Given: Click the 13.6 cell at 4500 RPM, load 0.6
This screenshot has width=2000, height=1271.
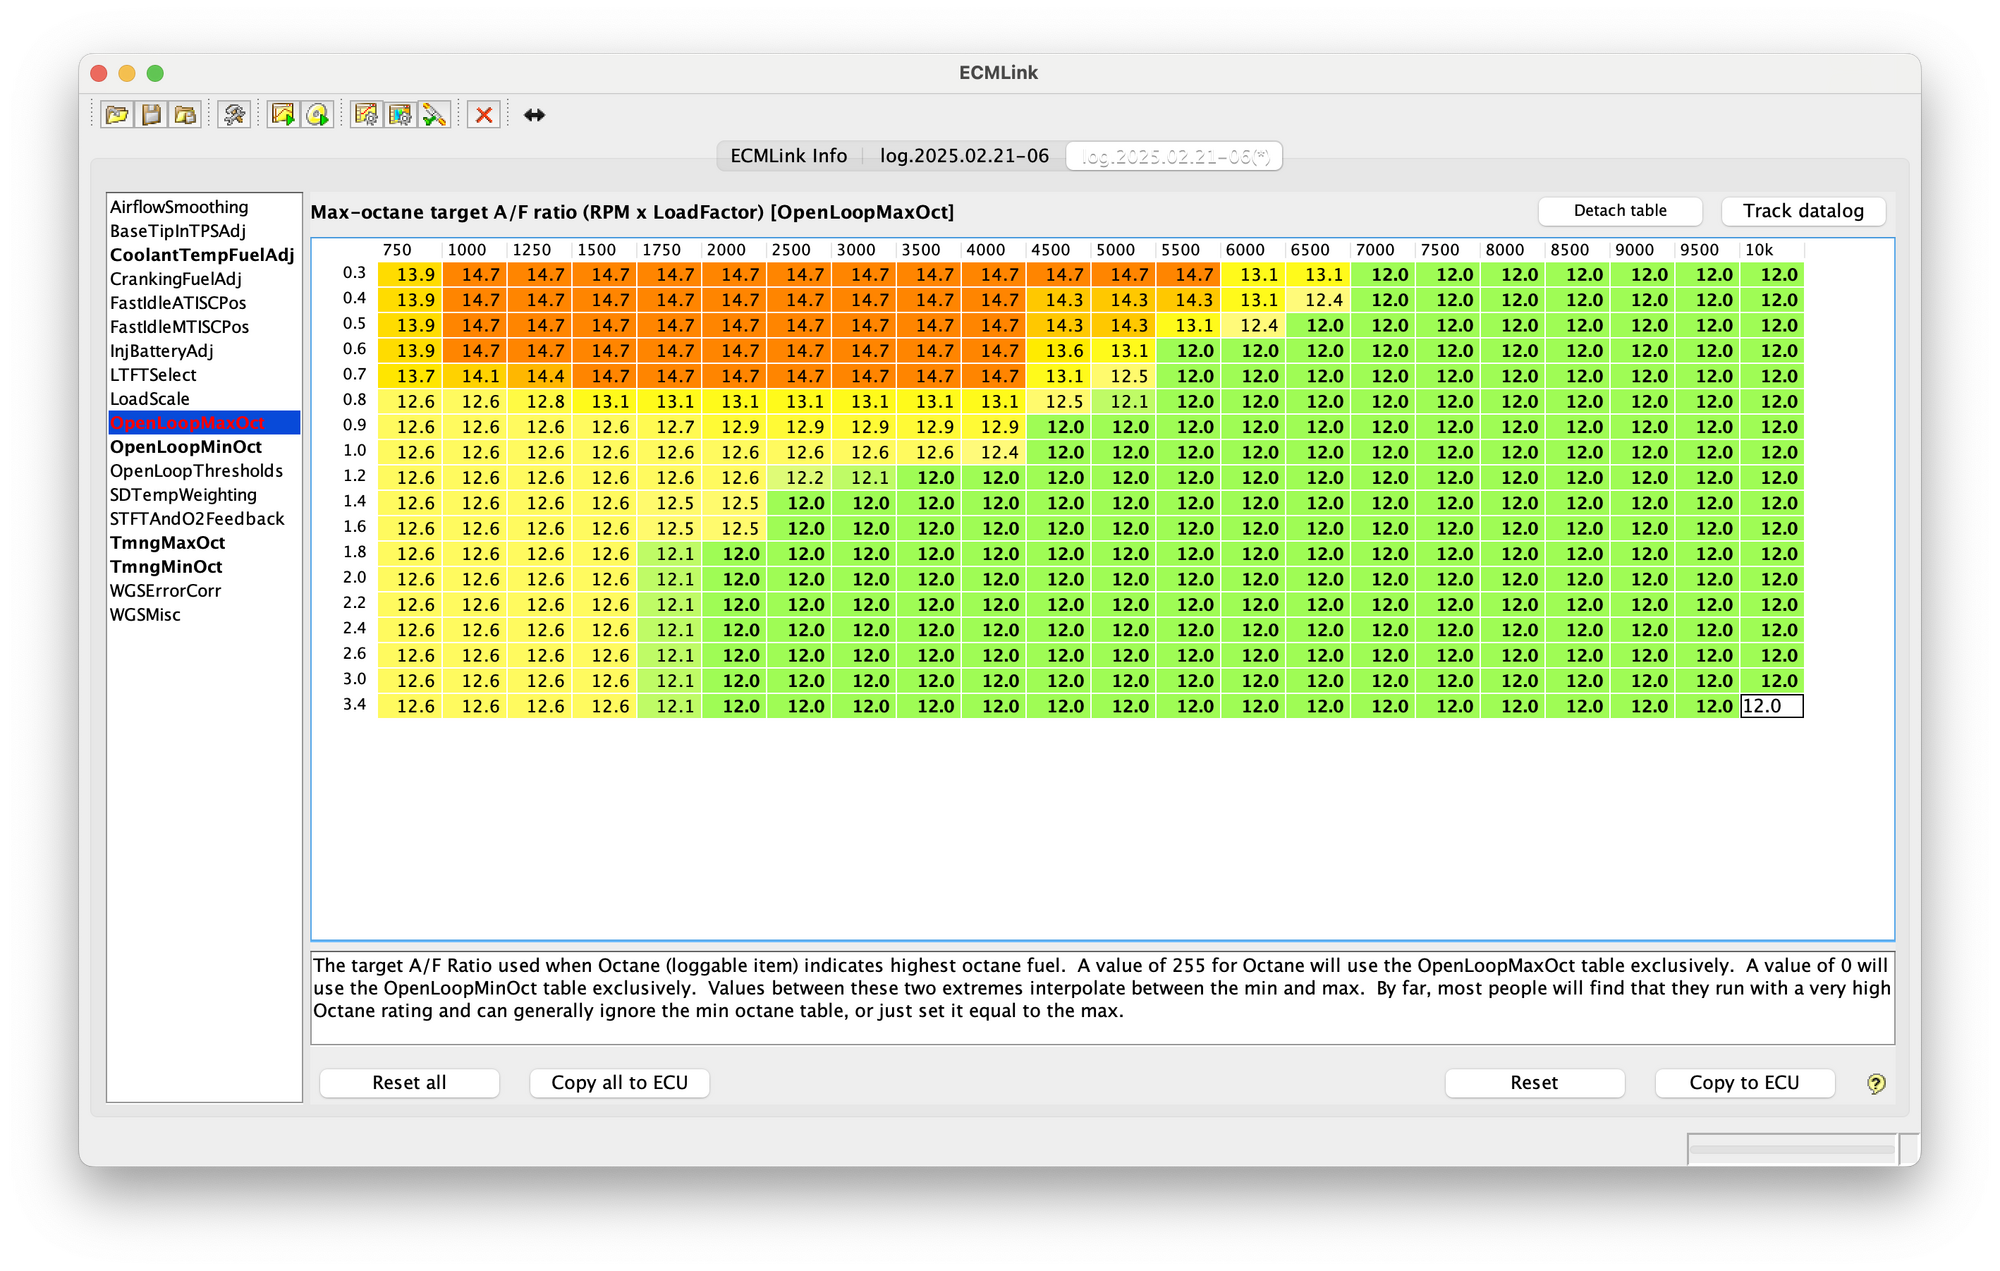Looking at the screenshot, I should click(1059, 351).
